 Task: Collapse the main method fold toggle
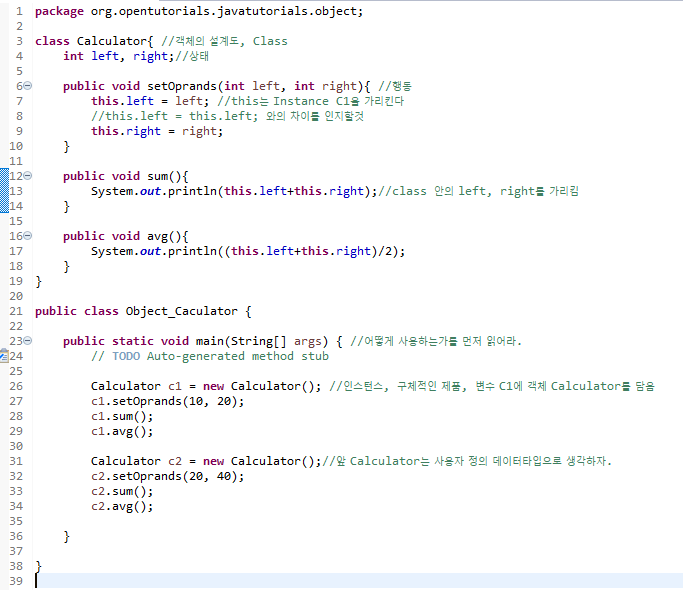(x=27, y=341)
